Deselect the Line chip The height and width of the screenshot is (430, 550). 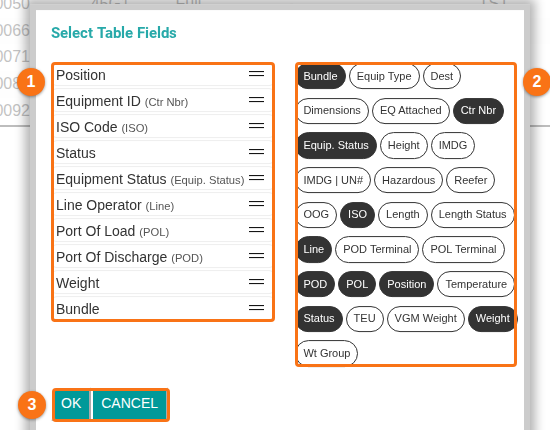pyautogui.click(x=314, y=249)
